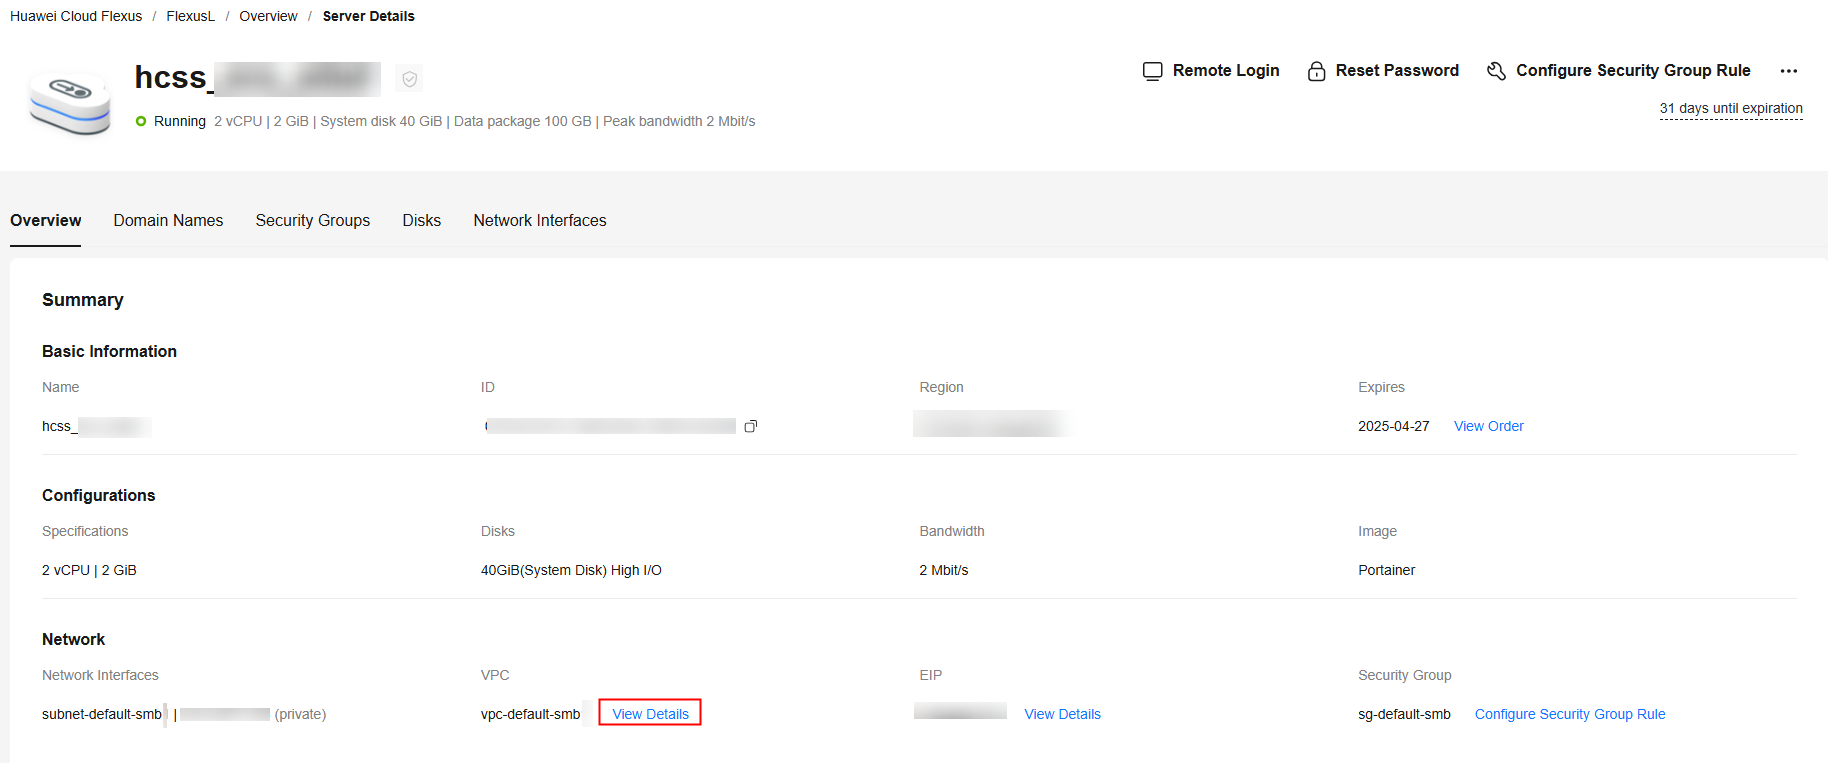Click 2 Mbit/s bandwidth value
Viewport: 1828px width, 763px height.
943,570
